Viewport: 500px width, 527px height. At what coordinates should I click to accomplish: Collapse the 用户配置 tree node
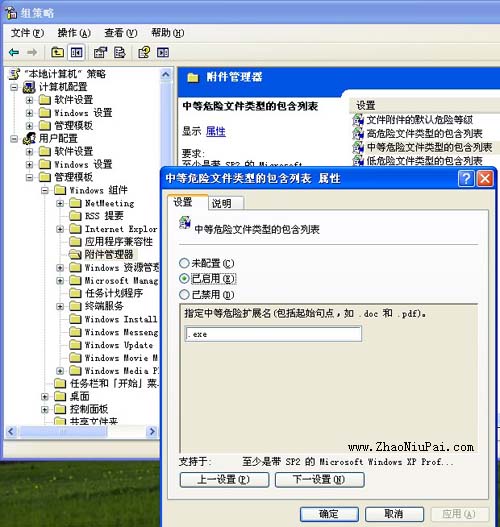tap(14, 138)
